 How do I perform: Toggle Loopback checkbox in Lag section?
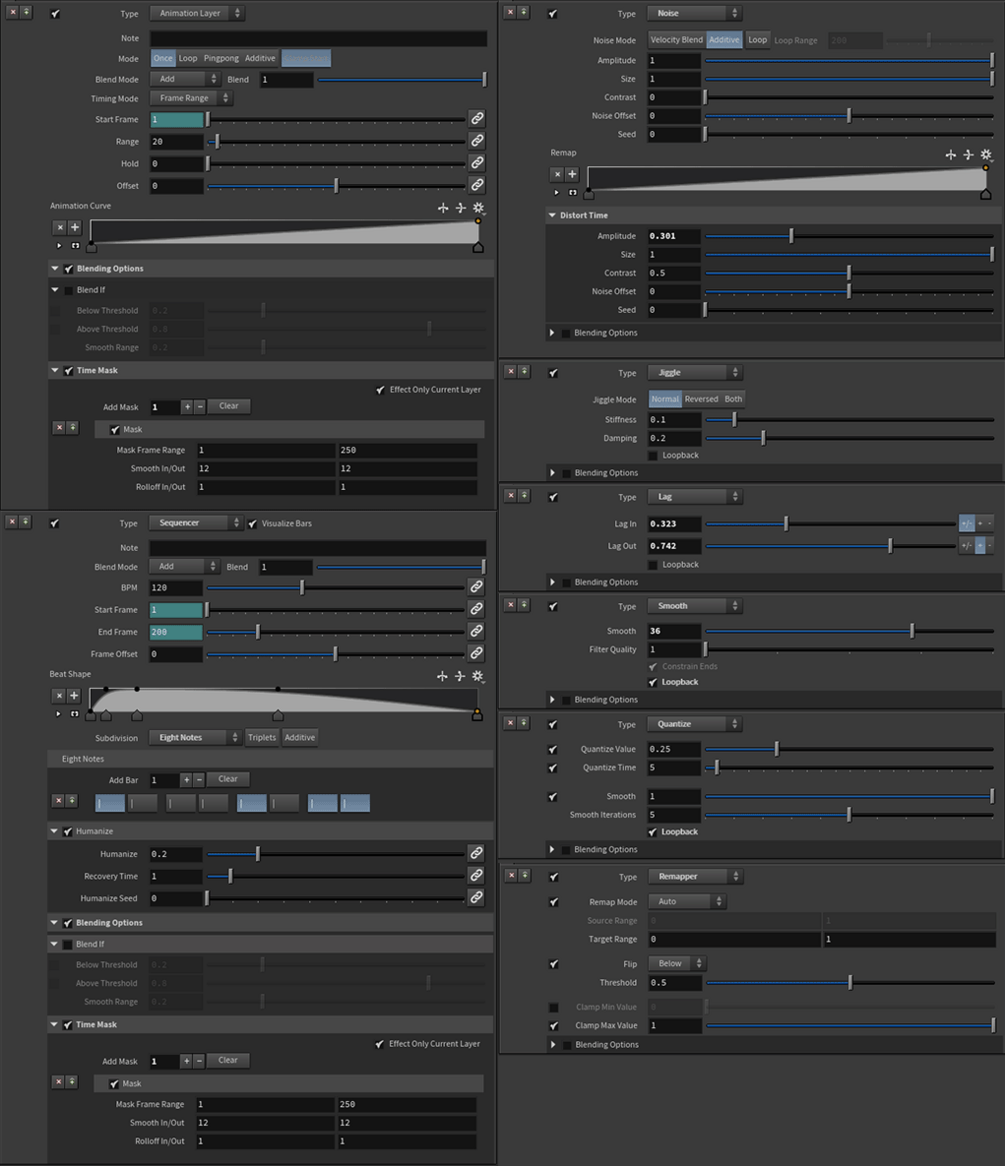652,564
